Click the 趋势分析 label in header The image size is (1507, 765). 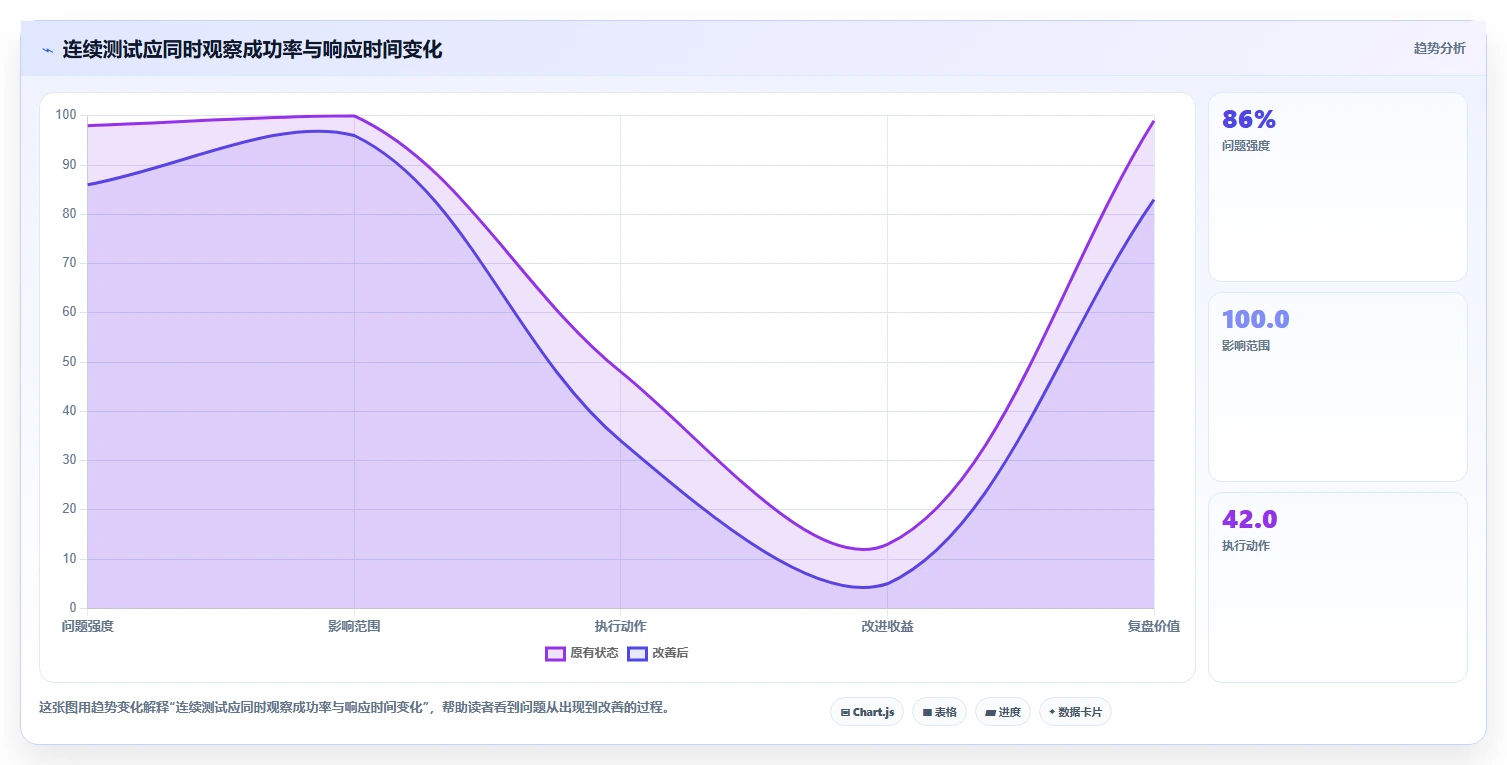coord(1439,48)
